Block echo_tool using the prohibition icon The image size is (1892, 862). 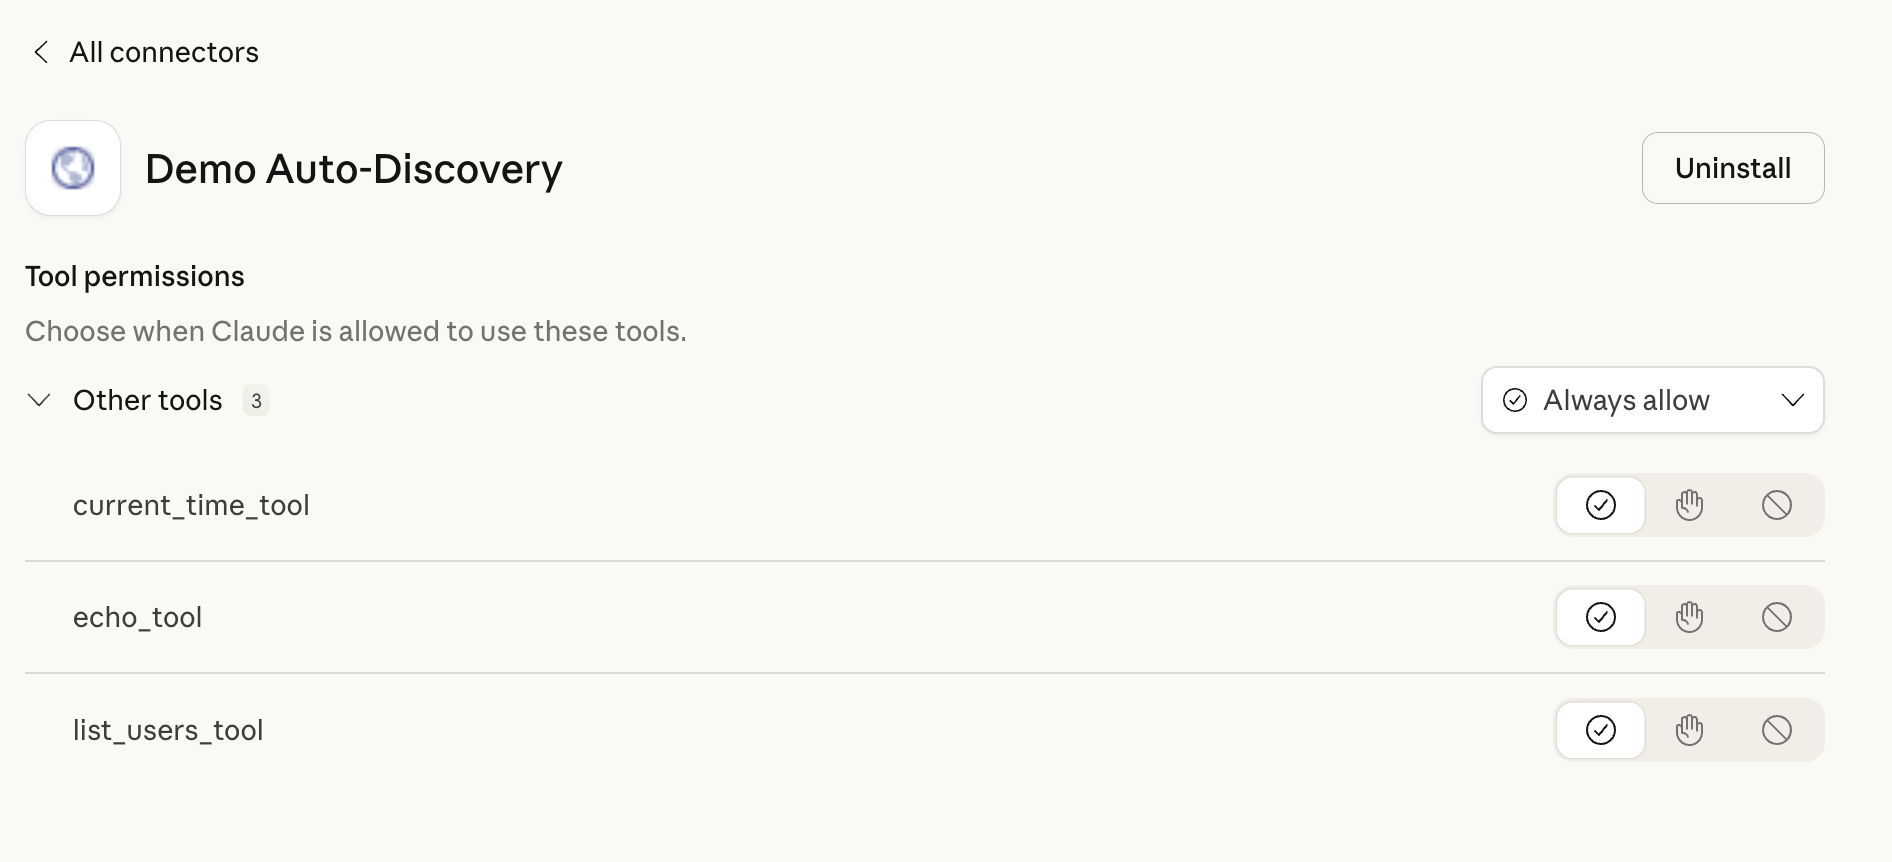click(1777, 617)
